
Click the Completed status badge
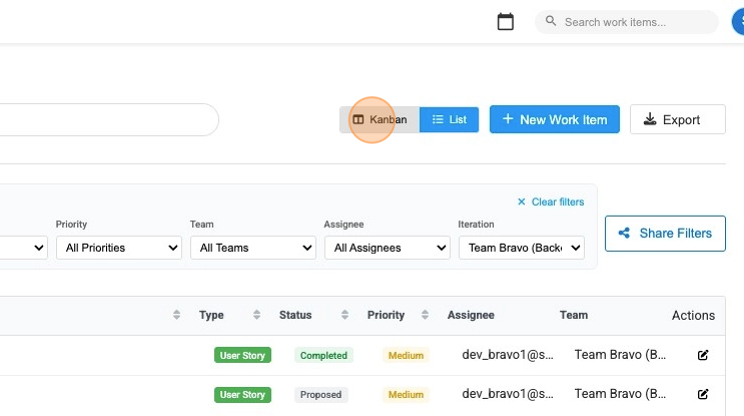(323, 355)
